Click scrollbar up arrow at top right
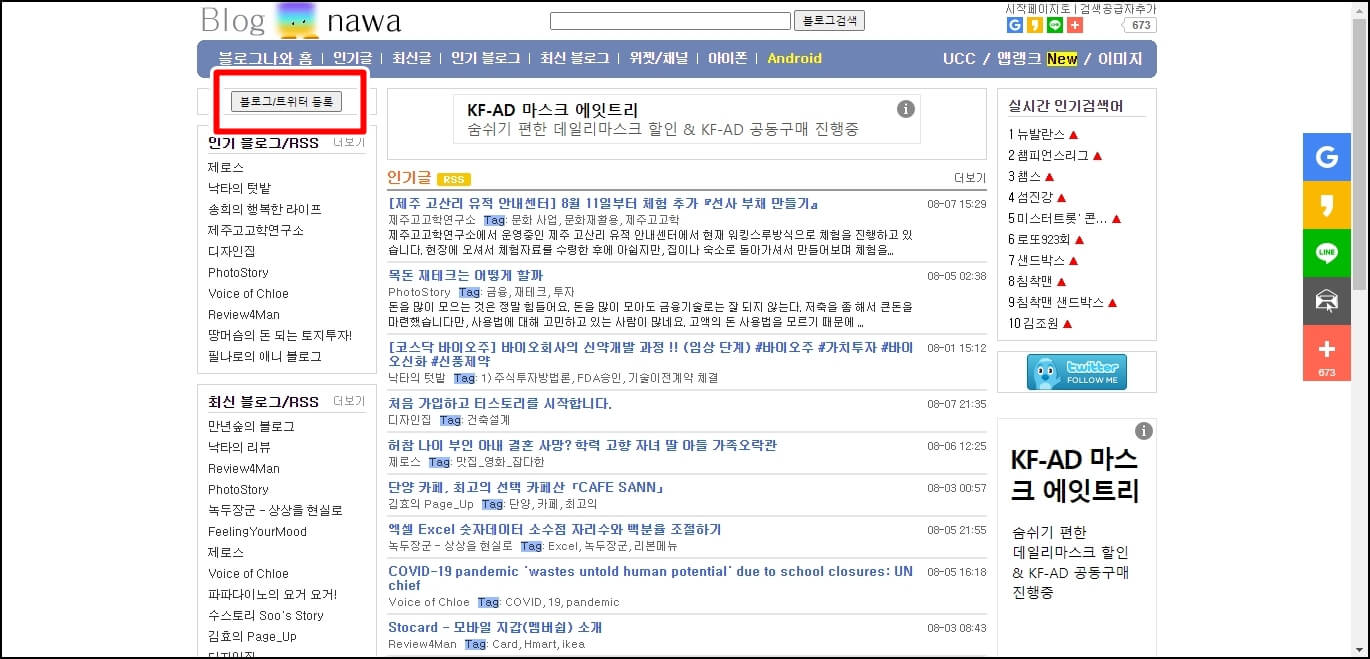The height and width of the screenshot is (659, 1370). pyautogui.click(x=1360, y=9)
